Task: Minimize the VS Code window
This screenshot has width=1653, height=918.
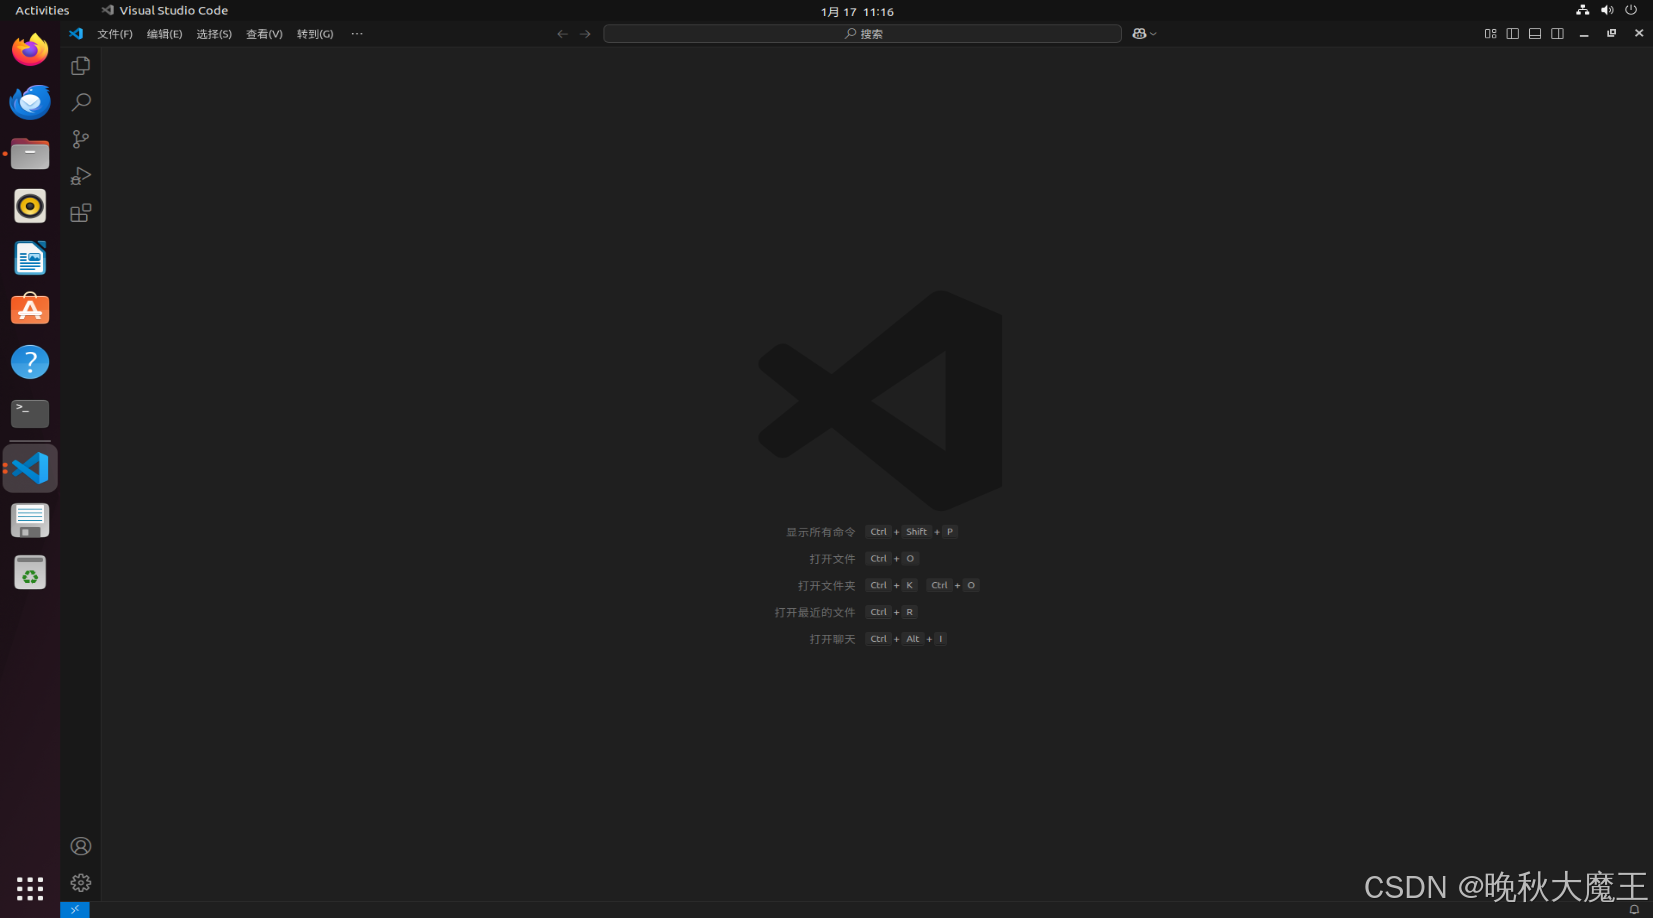Action: (x=1584, y=34)
